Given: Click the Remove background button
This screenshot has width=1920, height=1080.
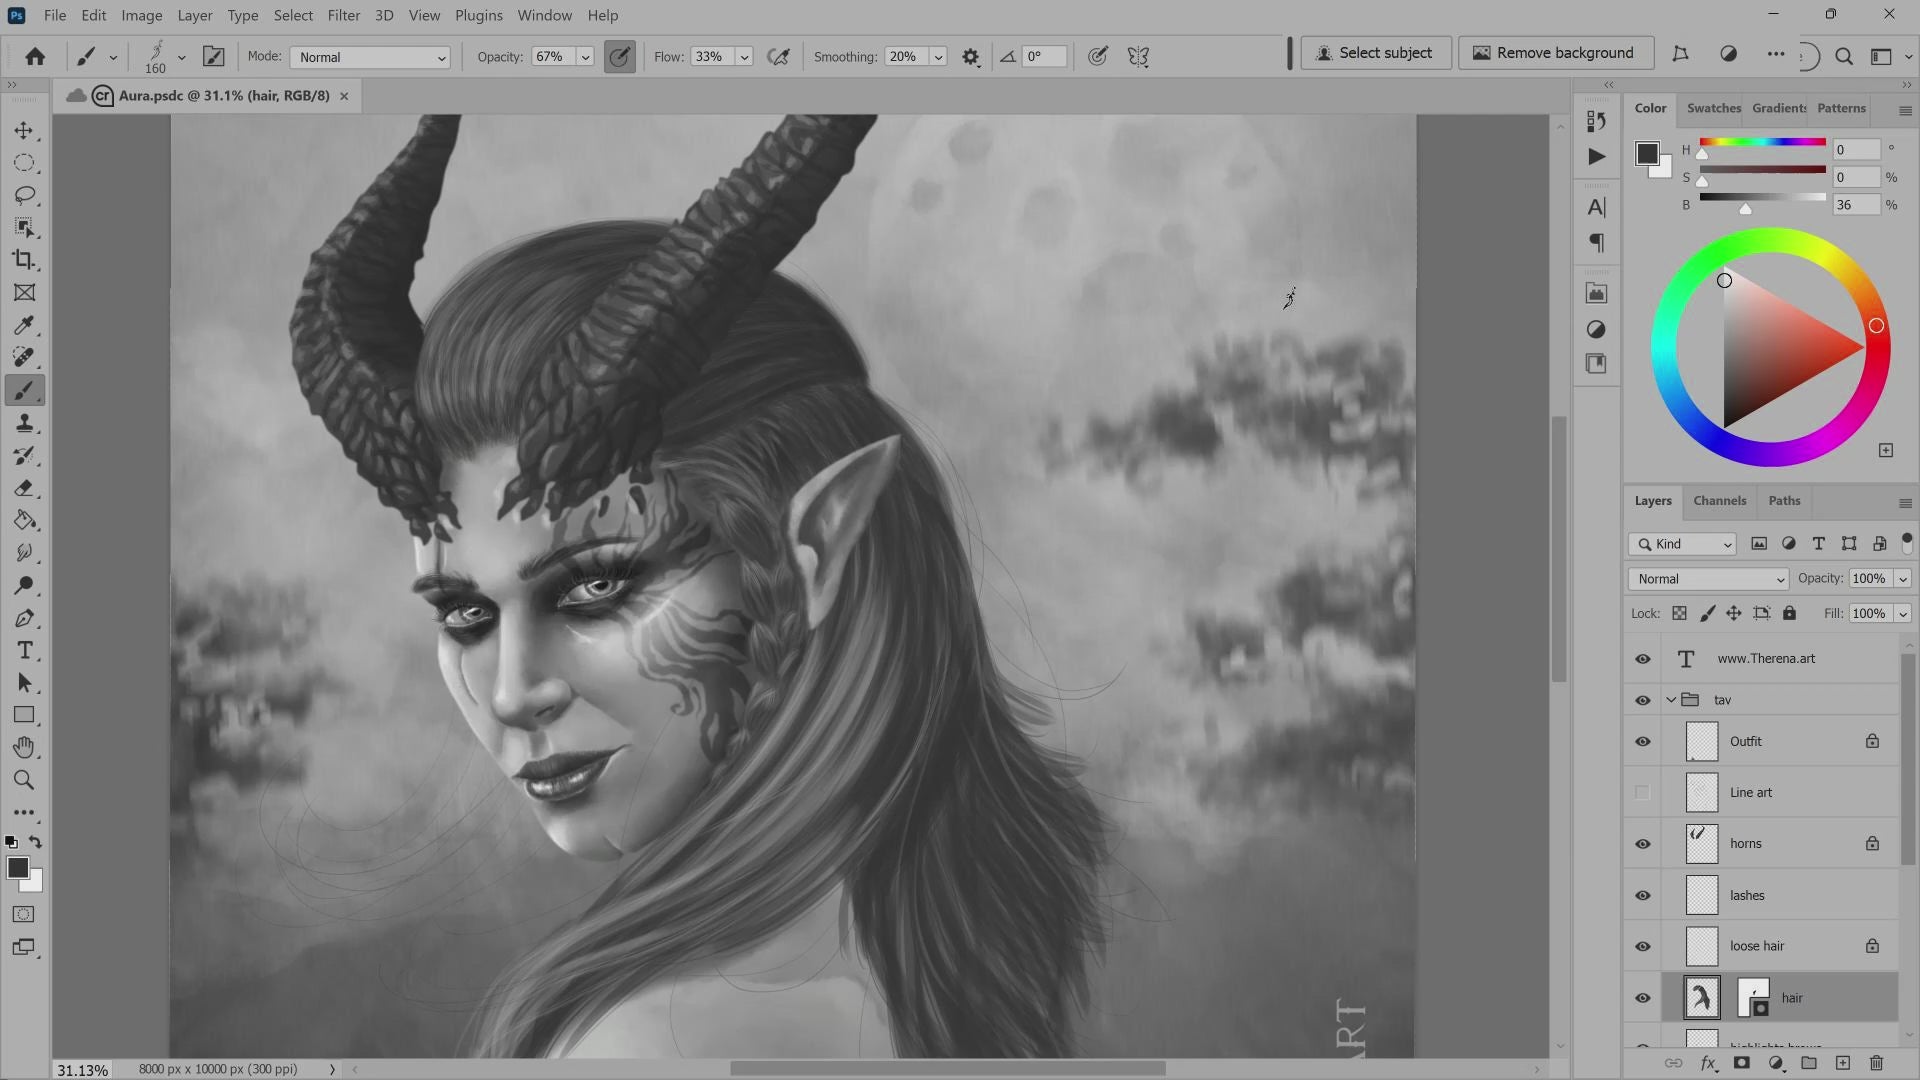Looking at the screenshot, I should (x=1555, y=53).
